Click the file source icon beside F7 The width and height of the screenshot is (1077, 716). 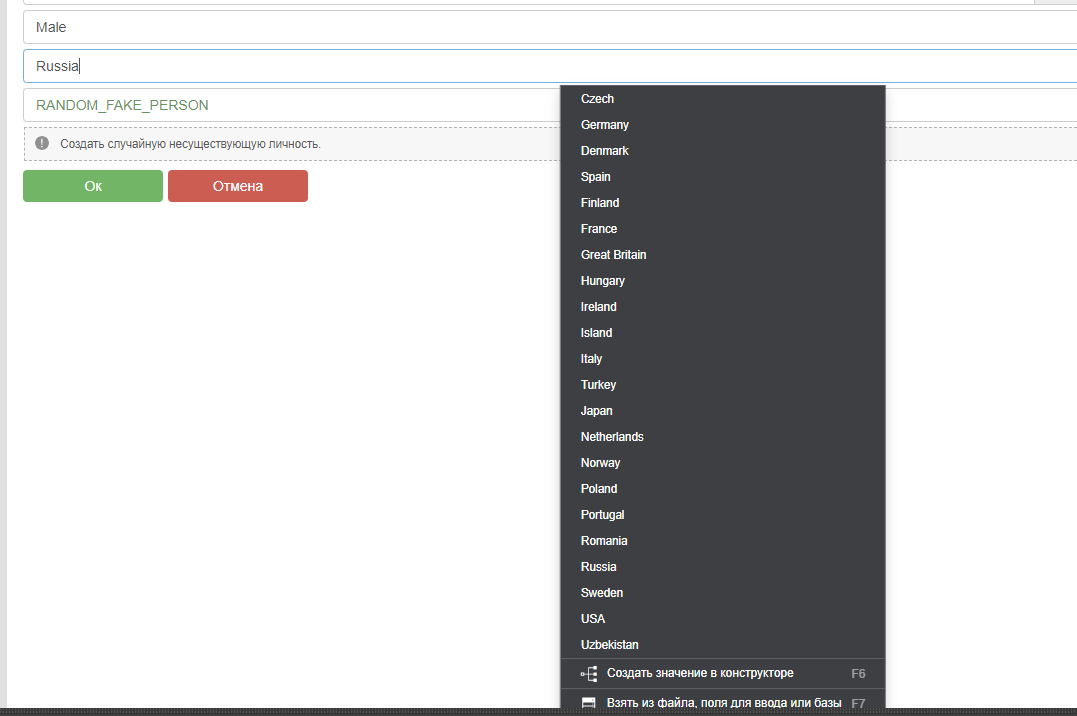click(x=589, y=703)
